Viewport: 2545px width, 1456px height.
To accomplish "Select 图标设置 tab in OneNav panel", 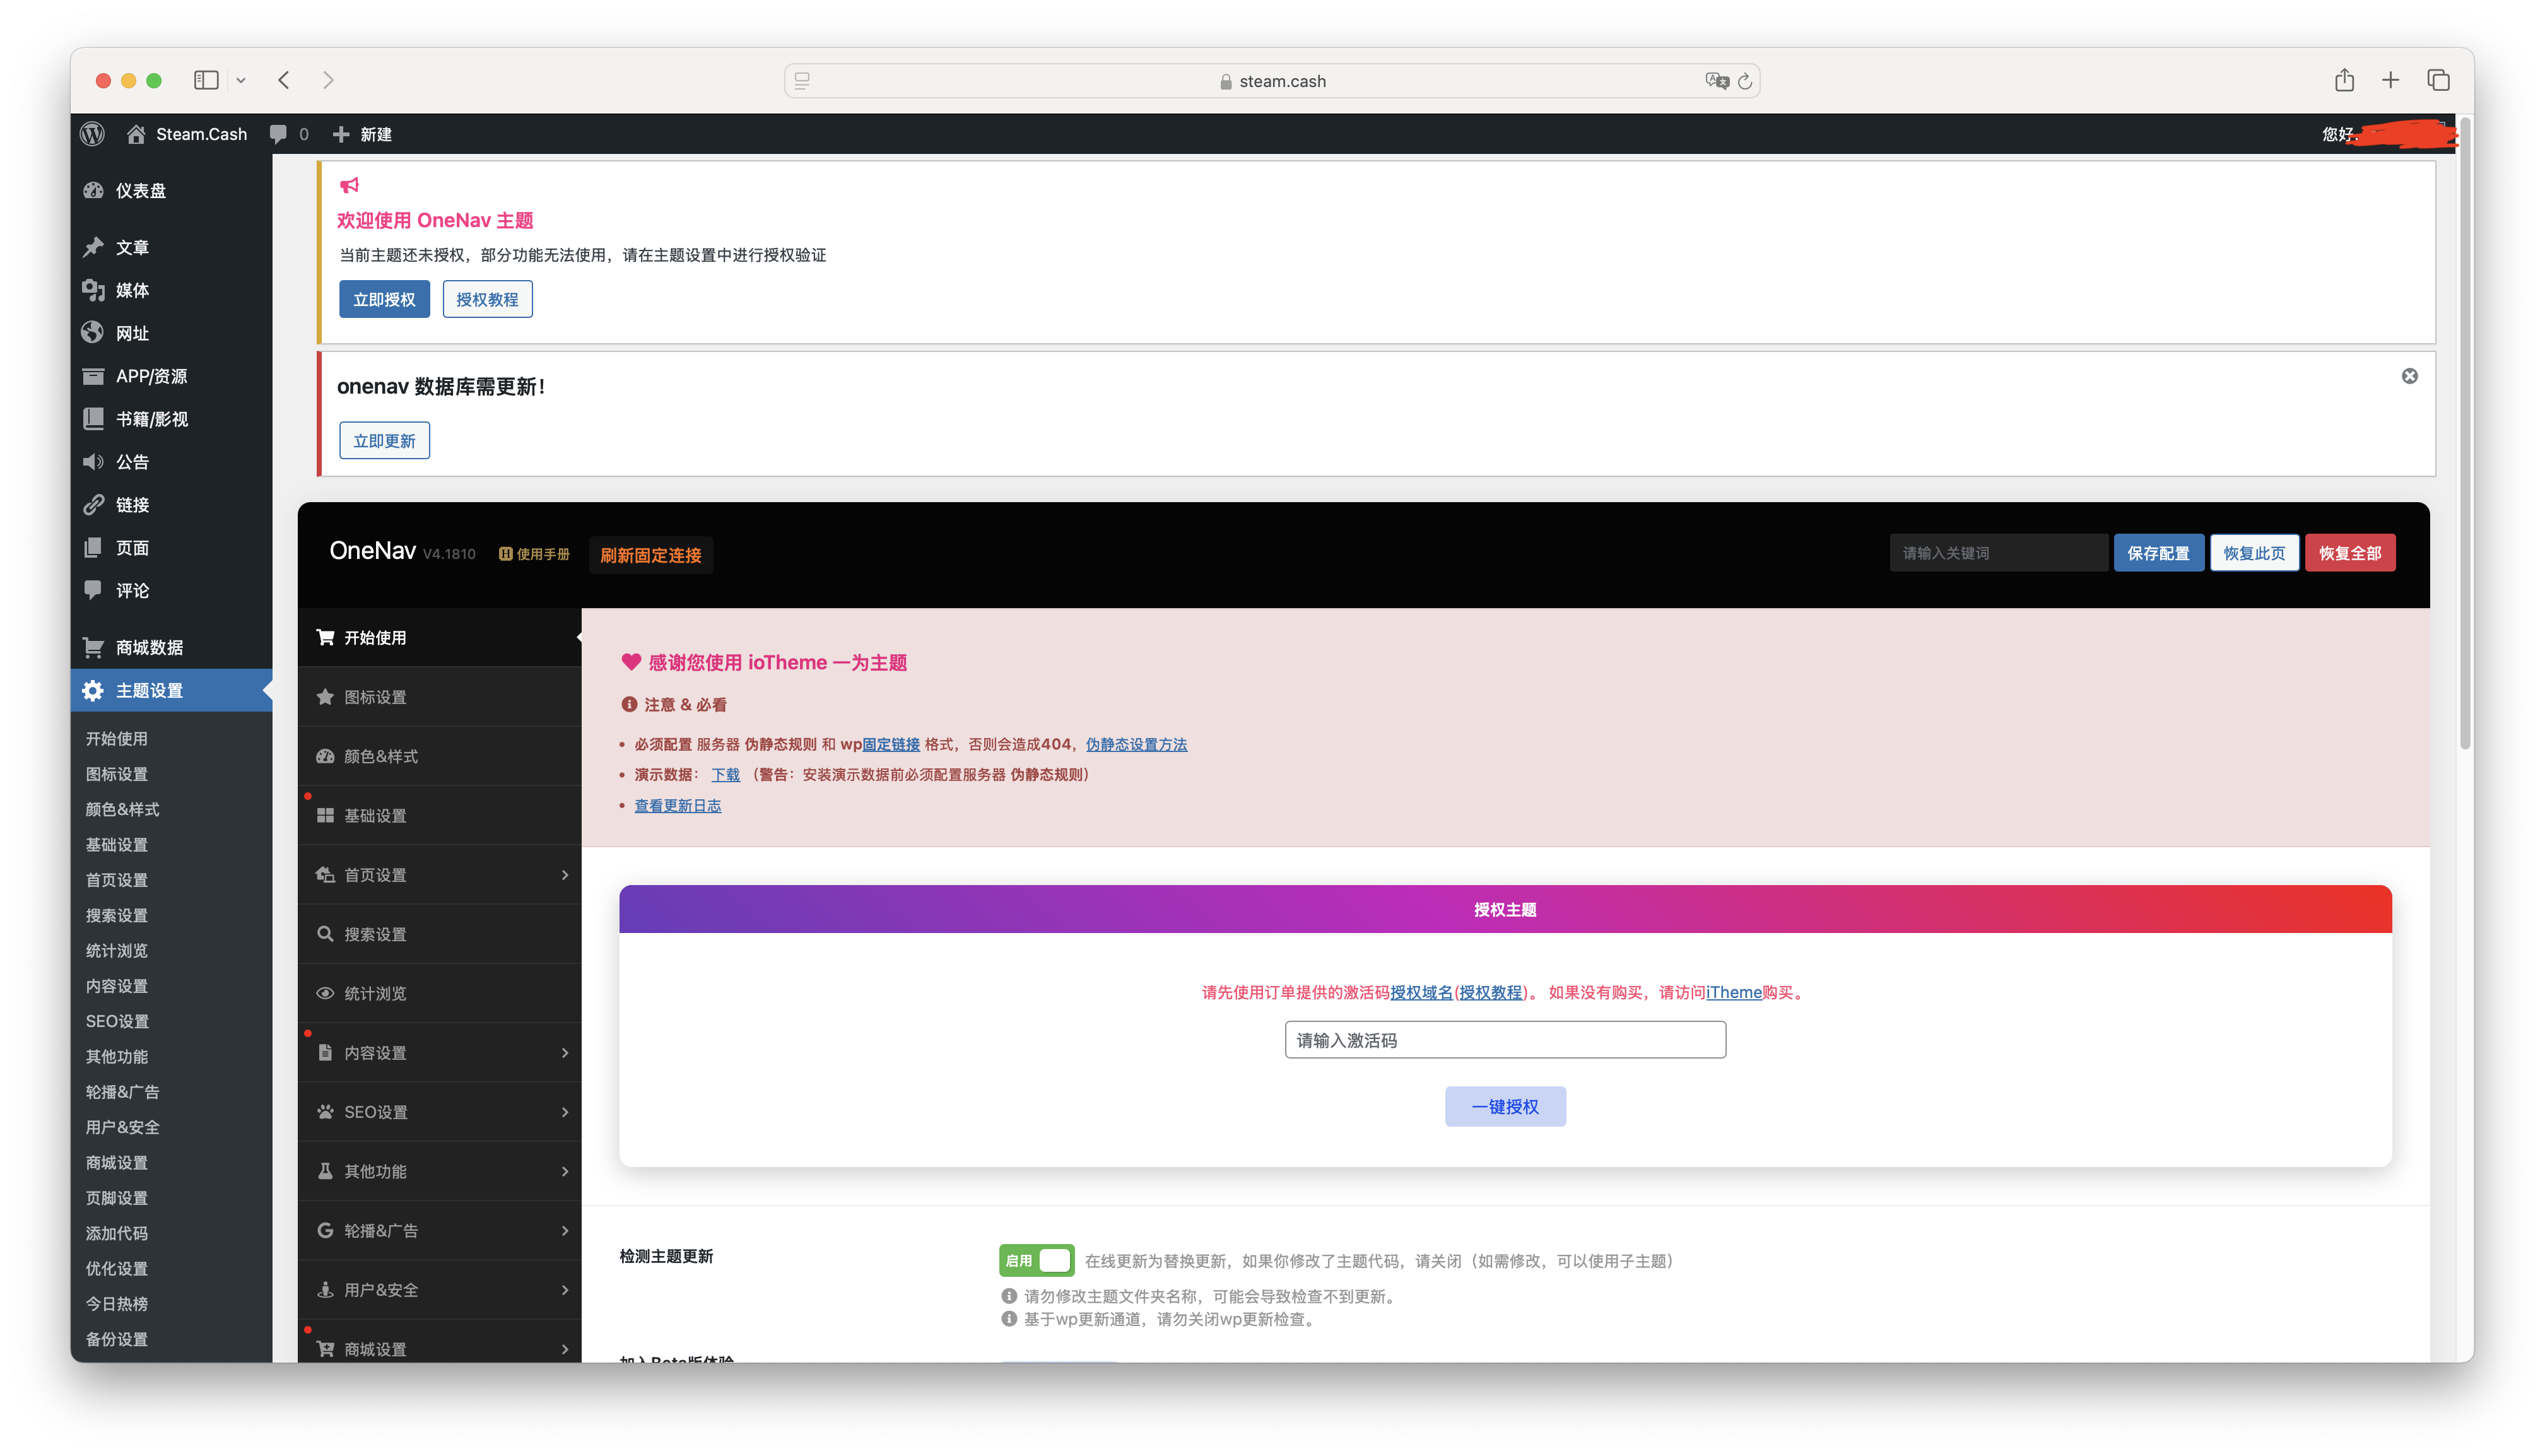I will tap(439, 697).
